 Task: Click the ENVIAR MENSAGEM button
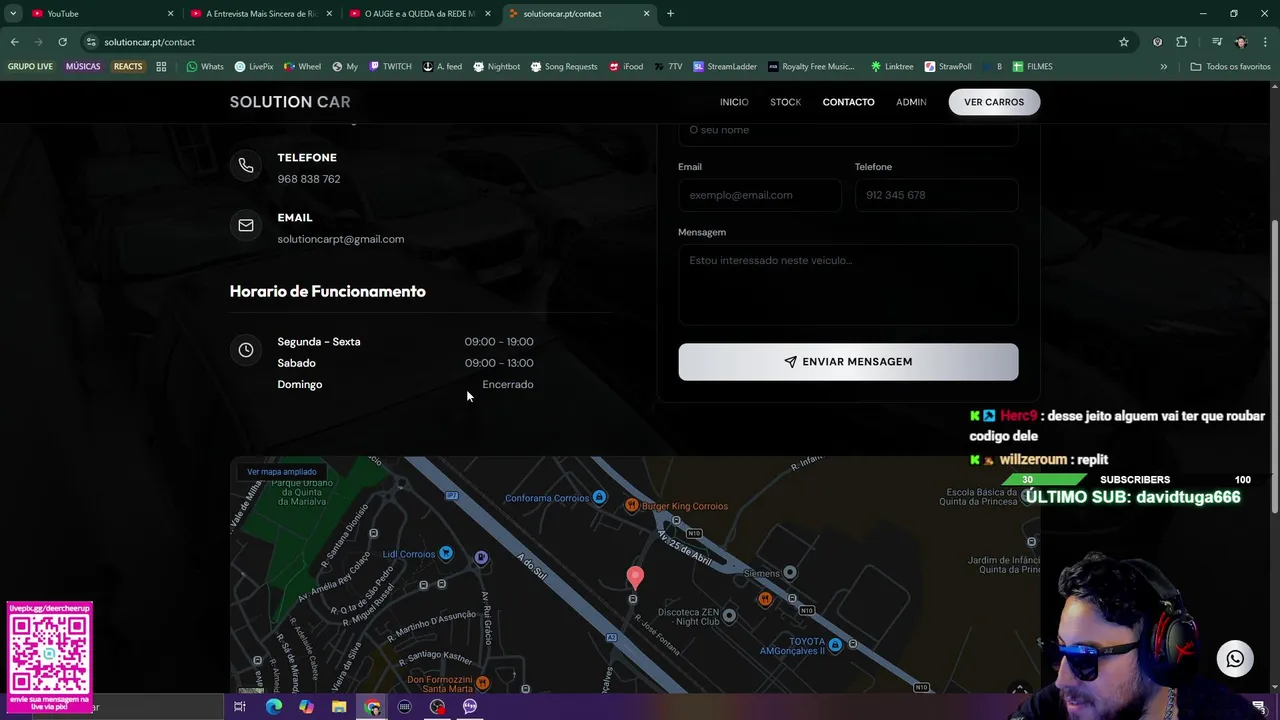[848, 362]
